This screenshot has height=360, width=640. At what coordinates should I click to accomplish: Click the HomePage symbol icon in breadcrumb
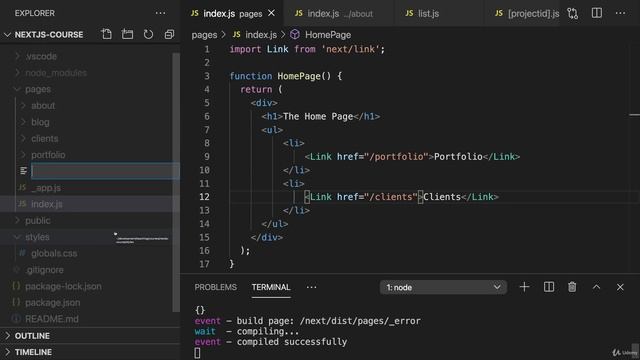tap(295, 35)
